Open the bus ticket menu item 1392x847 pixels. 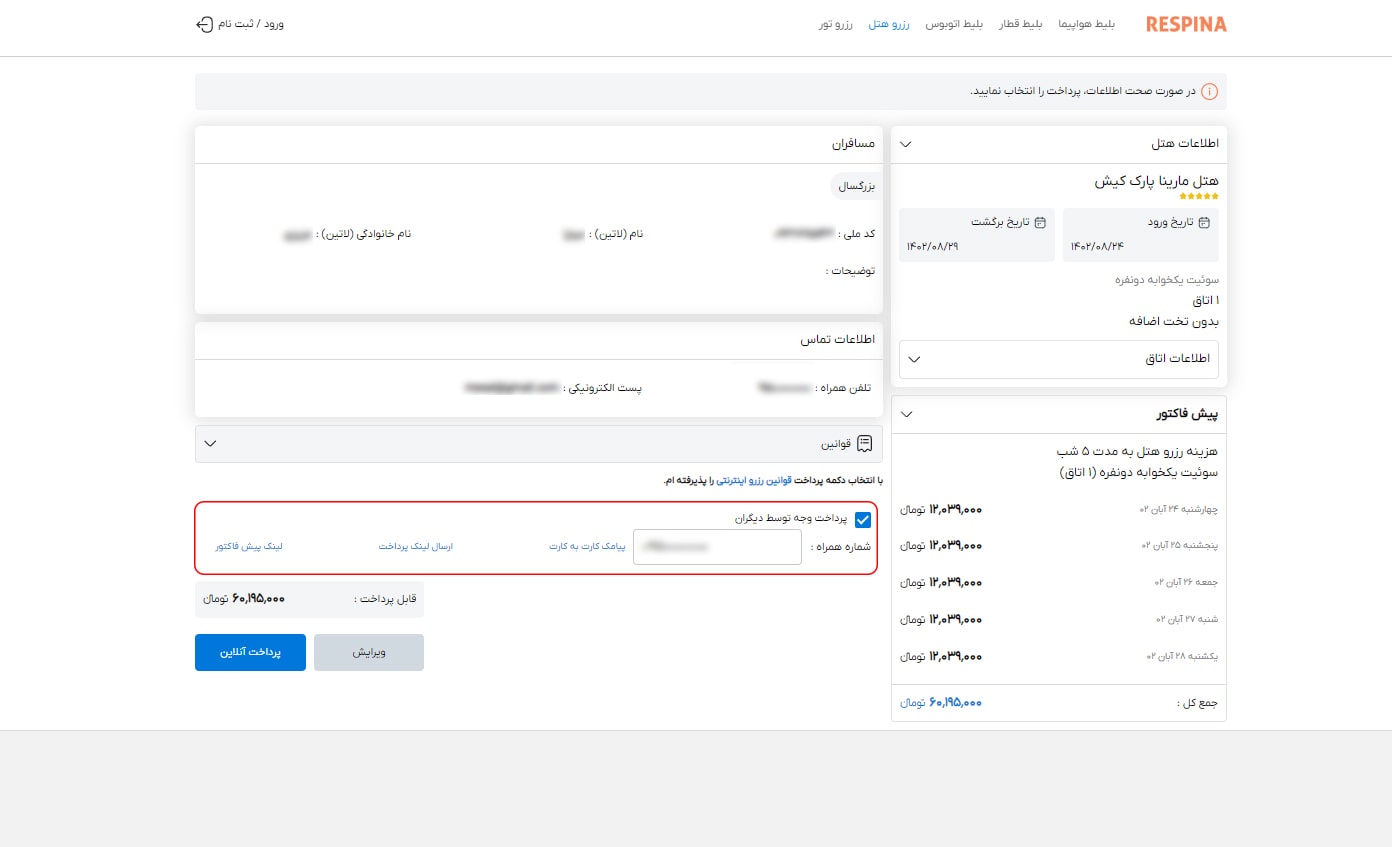pyautogui.click(x=955, y=24)
